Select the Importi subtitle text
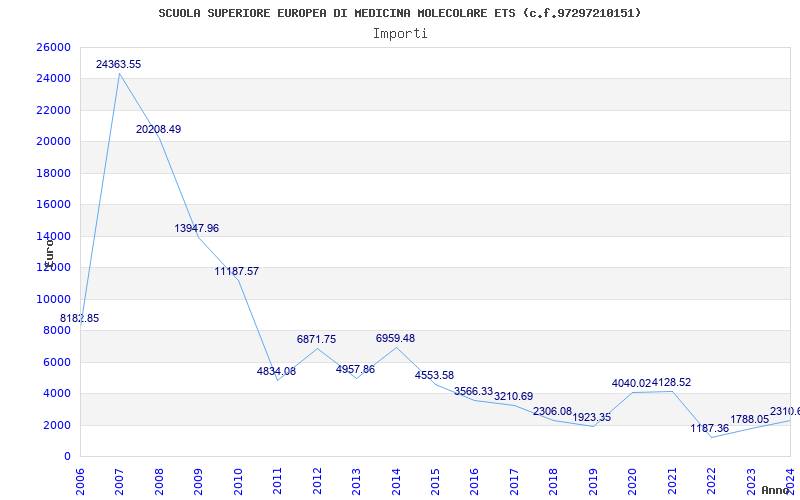The width and height of the screenshot is (800, 500). pyautogui.click(x=400, y=34)
